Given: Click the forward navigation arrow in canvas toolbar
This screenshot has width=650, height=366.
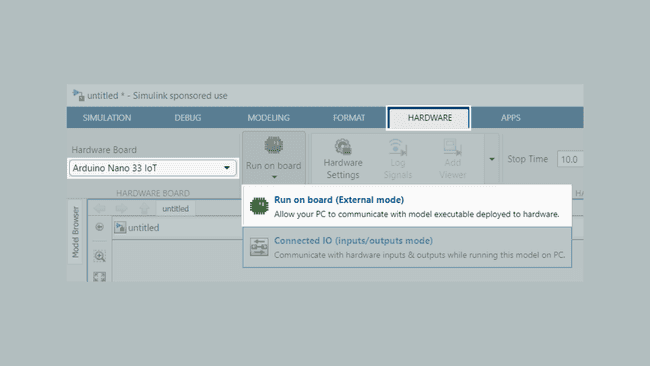Looking at the screenshot, I should point(121,208).
